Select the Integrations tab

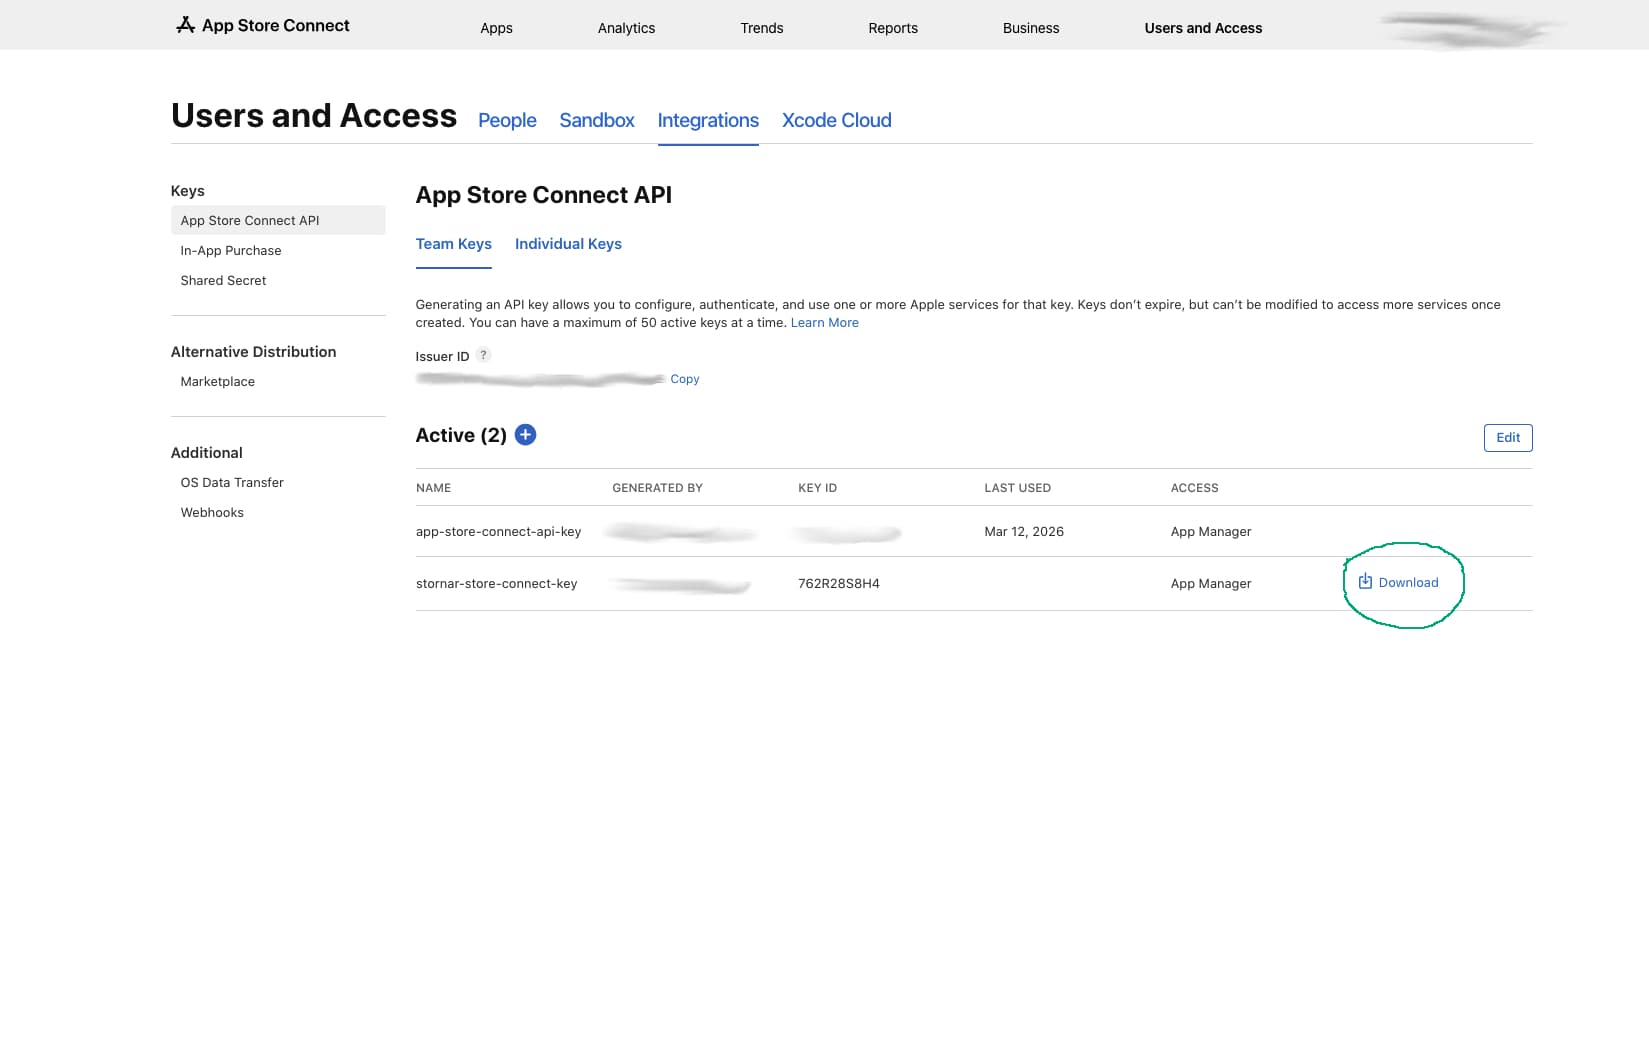708,120
